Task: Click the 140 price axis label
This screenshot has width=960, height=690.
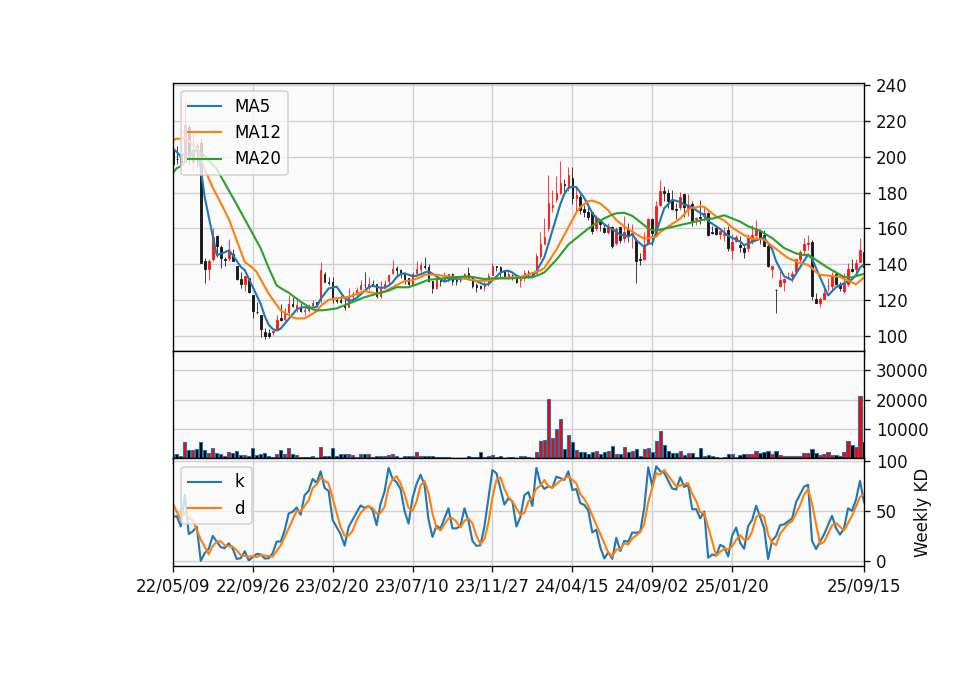Action: (891, 265)
